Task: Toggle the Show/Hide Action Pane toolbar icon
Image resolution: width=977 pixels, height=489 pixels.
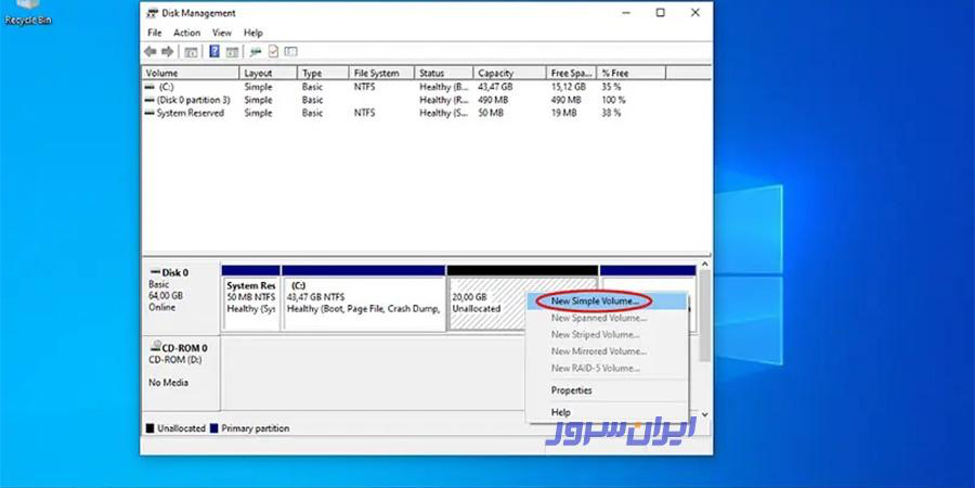Action: click(x=232, y=52)
